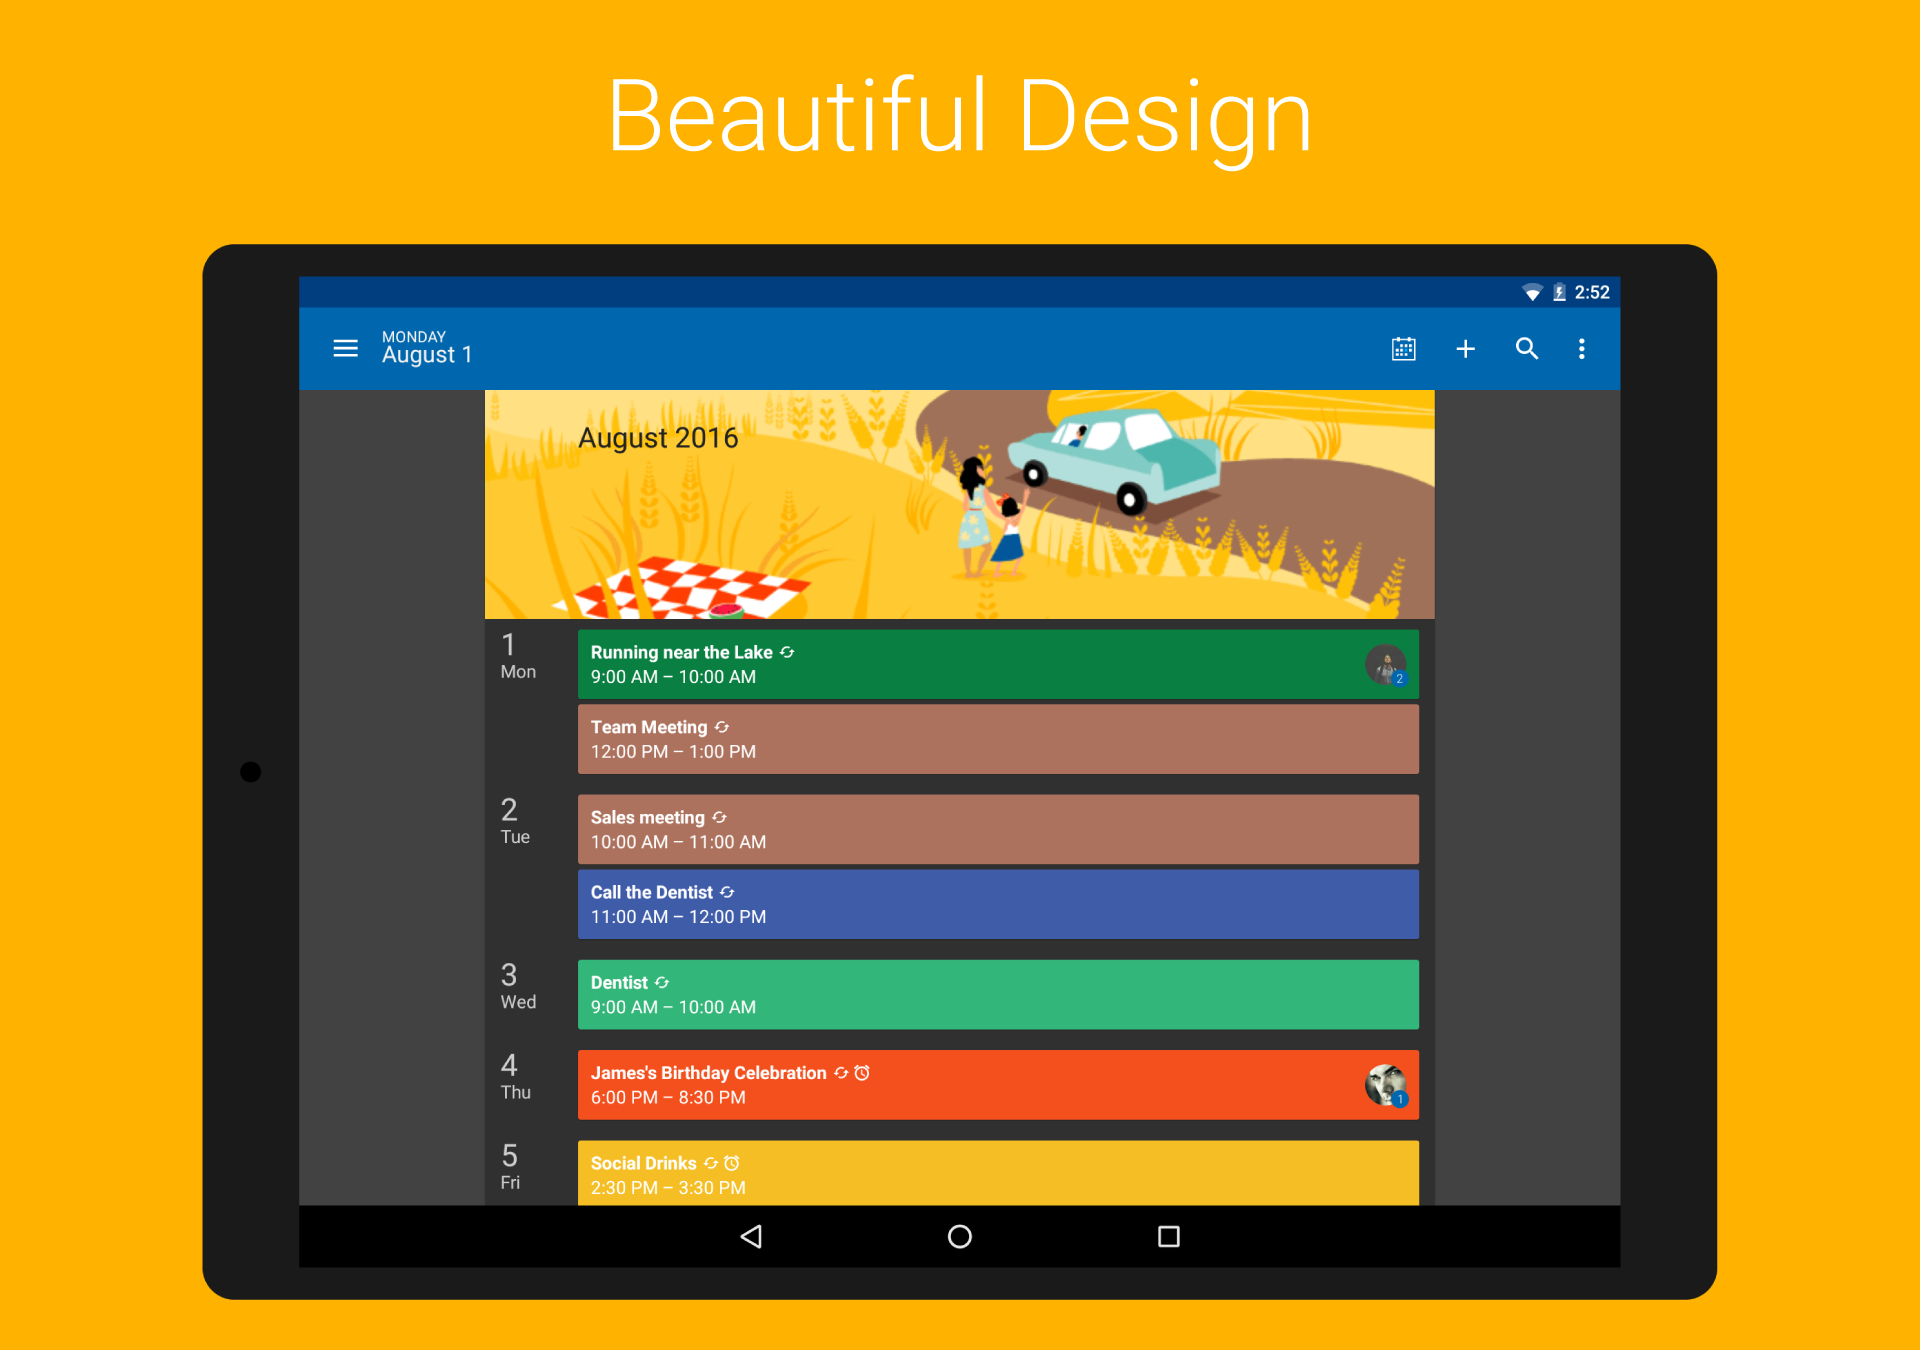Tap the Android home button
Screen dimensions: 1920x1350
[x=959, y=1237]
